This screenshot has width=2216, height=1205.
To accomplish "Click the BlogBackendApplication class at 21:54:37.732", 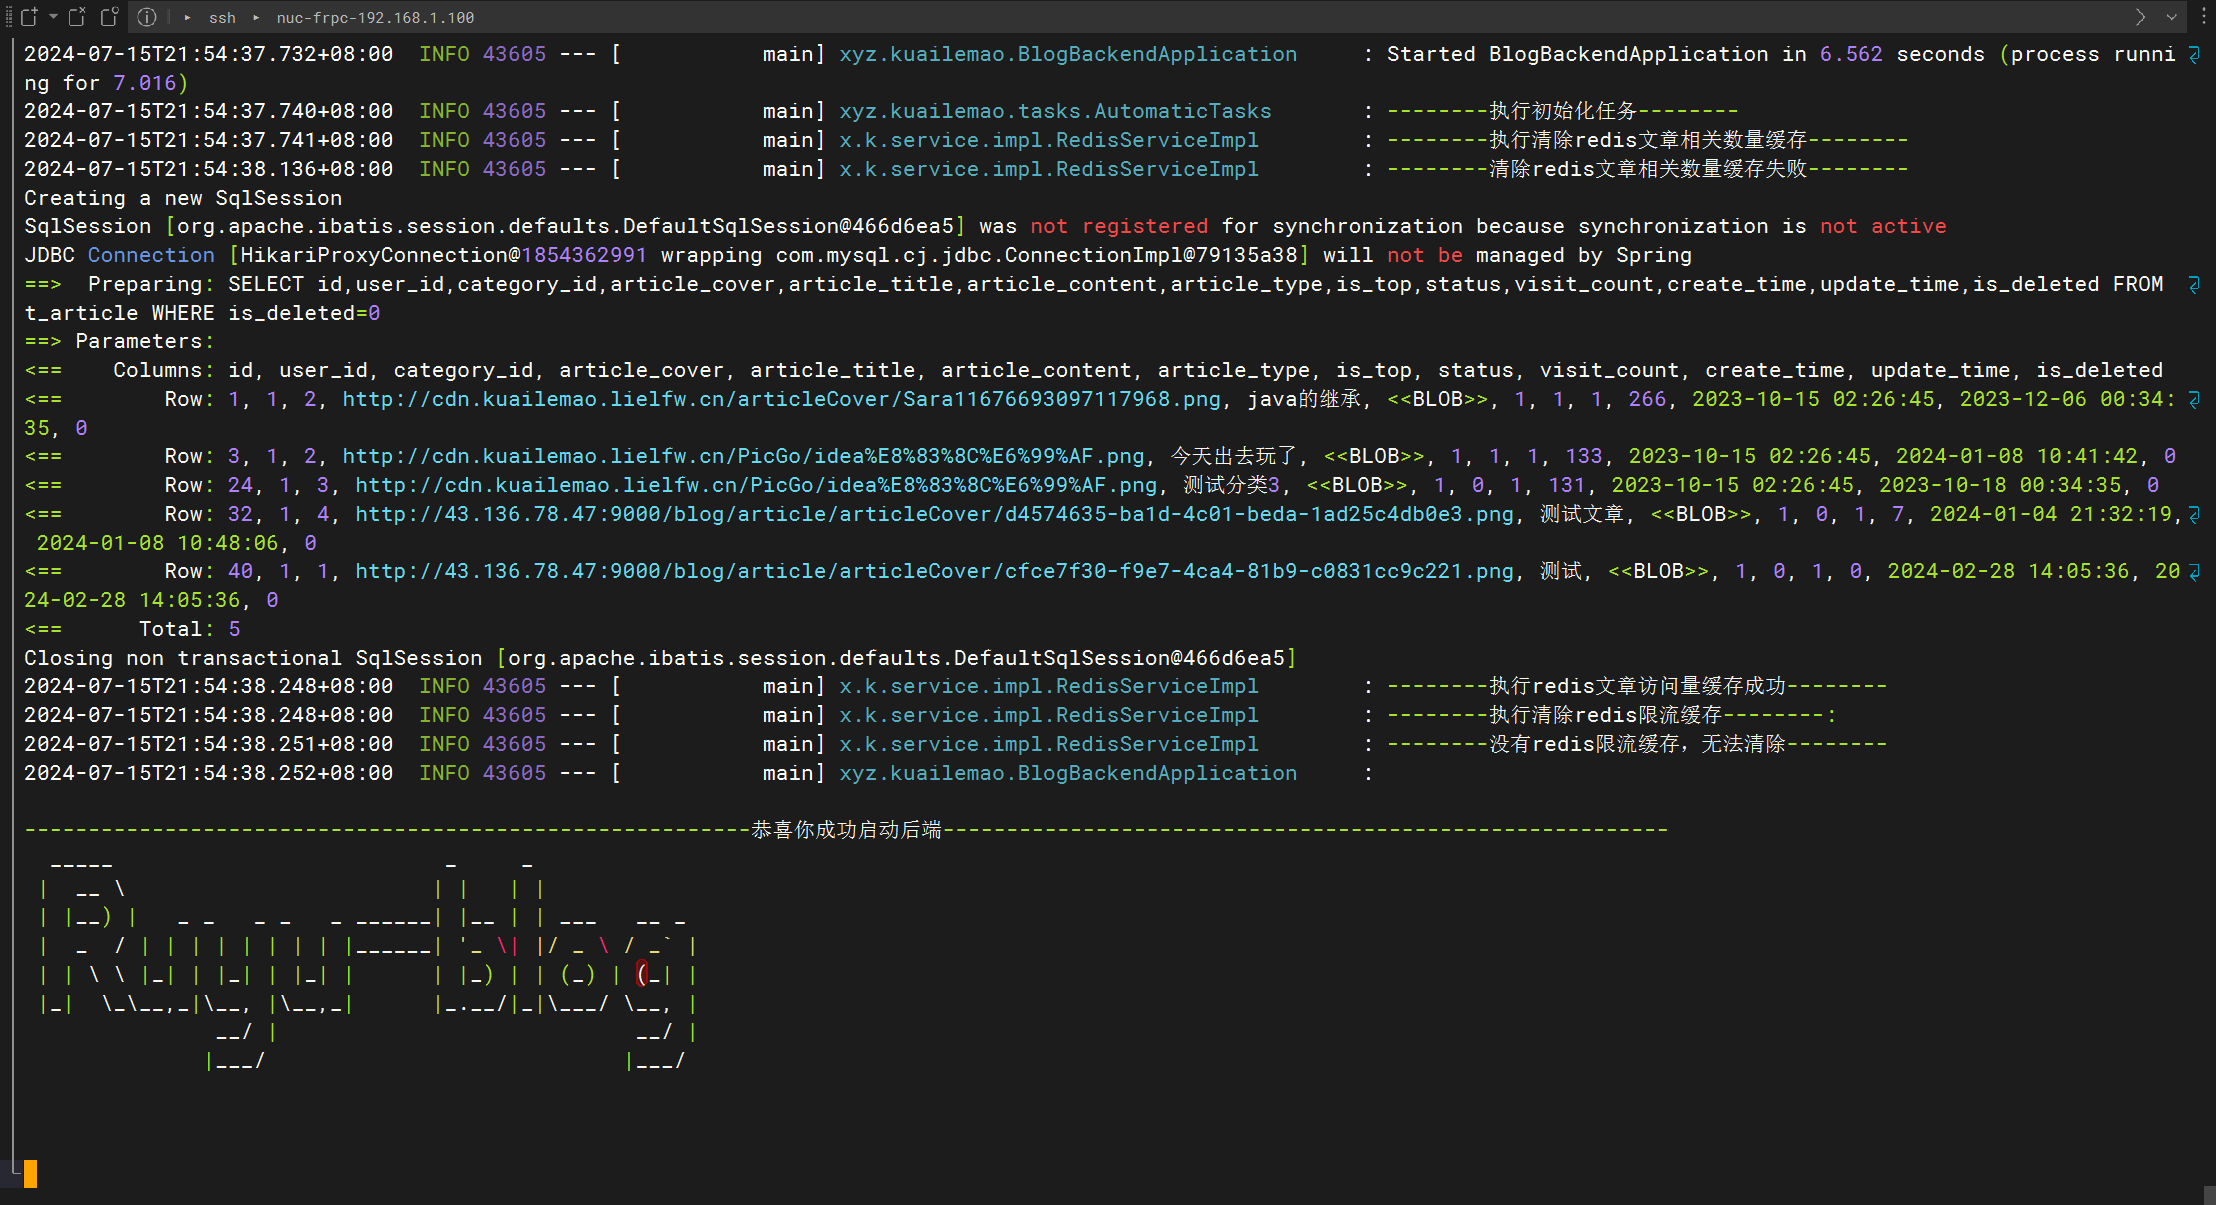I will 1068,54.
